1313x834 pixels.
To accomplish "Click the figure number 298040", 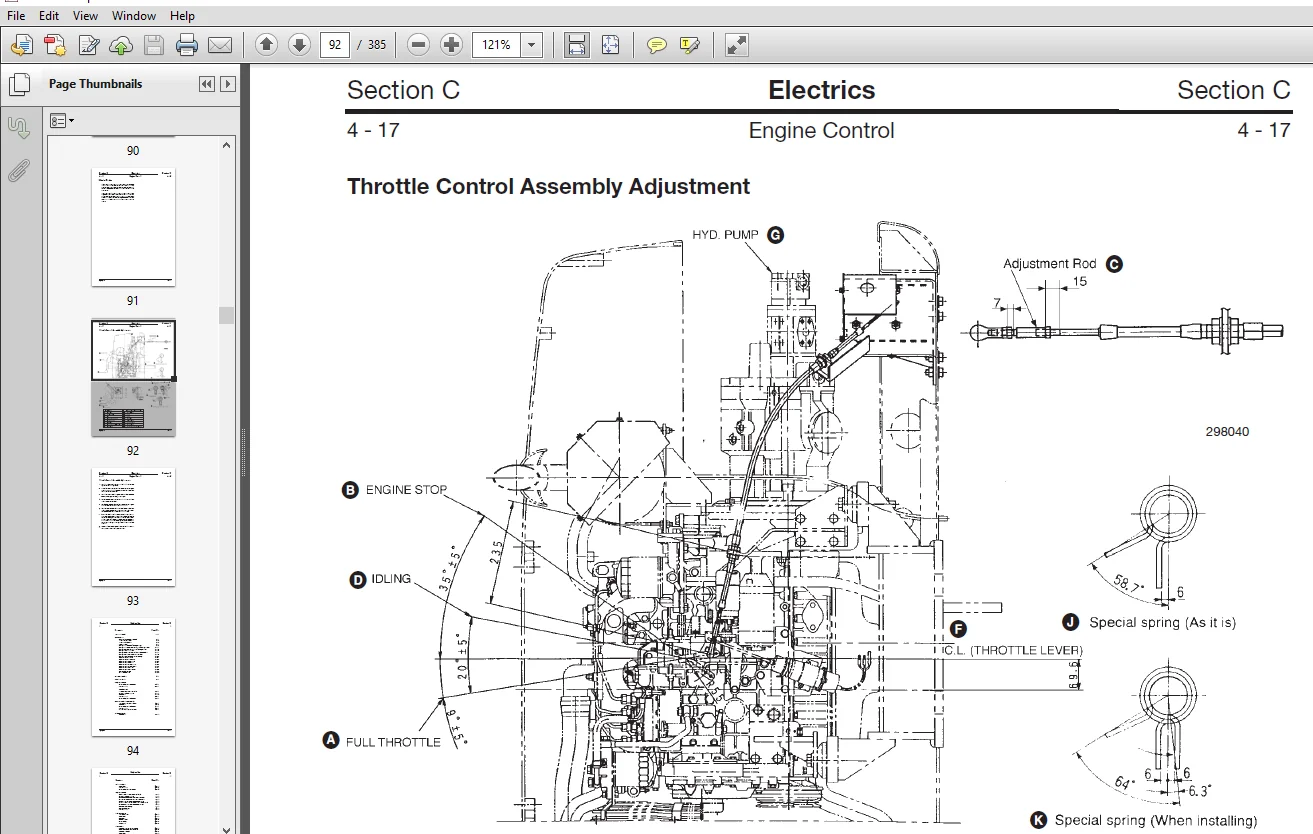I will pyautogui.click(x=1227, y=433).
